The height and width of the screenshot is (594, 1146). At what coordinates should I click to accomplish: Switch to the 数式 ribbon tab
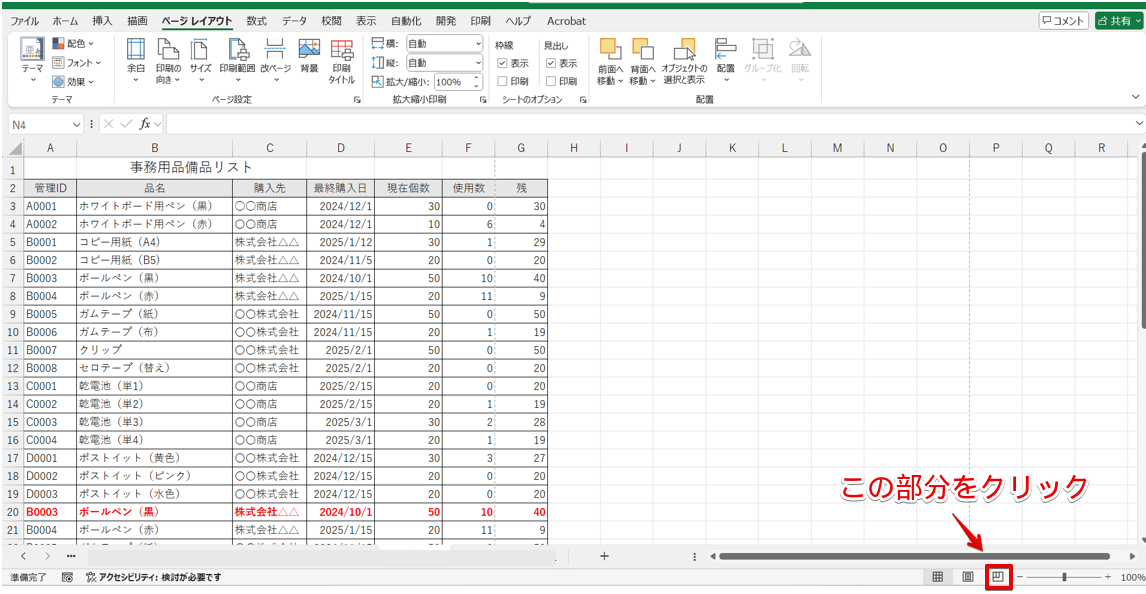point(256,21)
